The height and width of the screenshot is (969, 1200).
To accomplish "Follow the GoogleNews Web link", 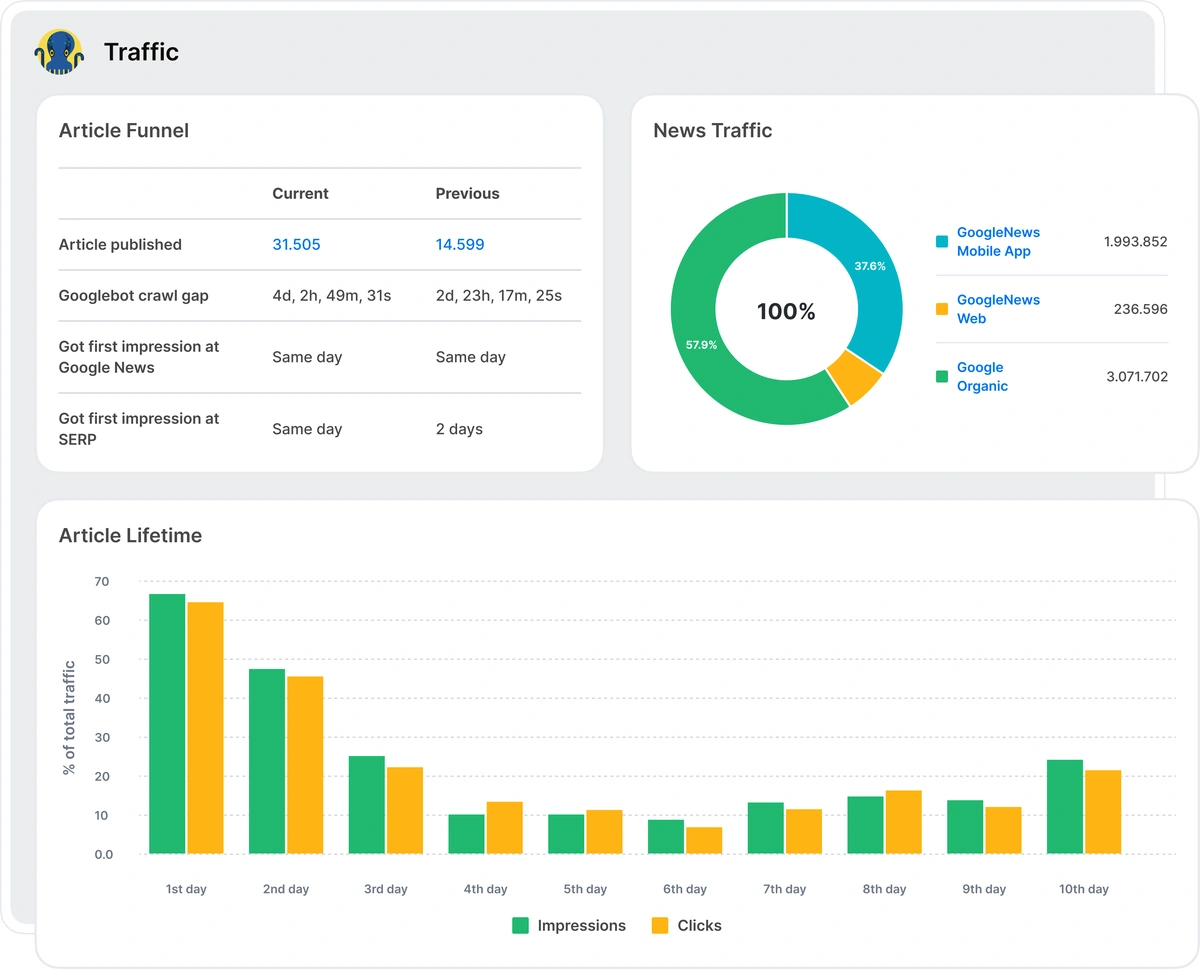I will (x=997, y=309).
